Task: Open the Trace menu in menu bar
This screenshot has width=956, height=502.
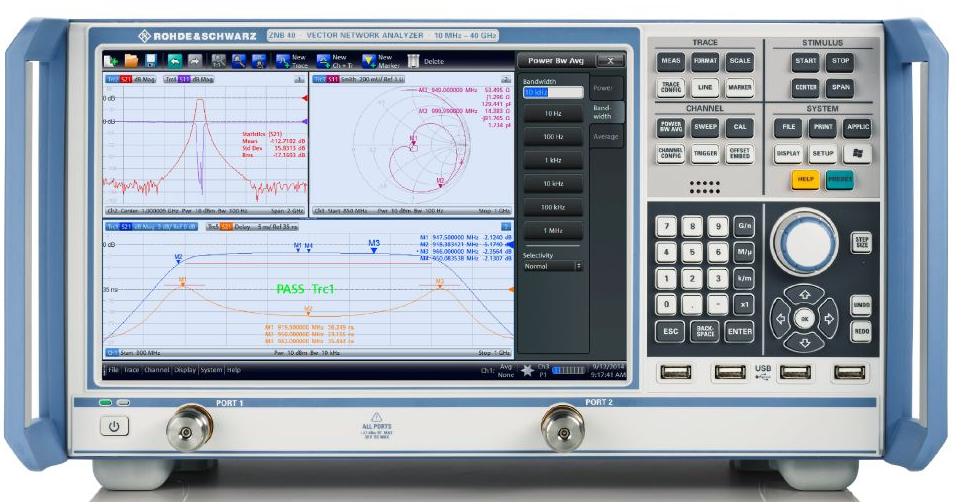Action: [131, 370]
